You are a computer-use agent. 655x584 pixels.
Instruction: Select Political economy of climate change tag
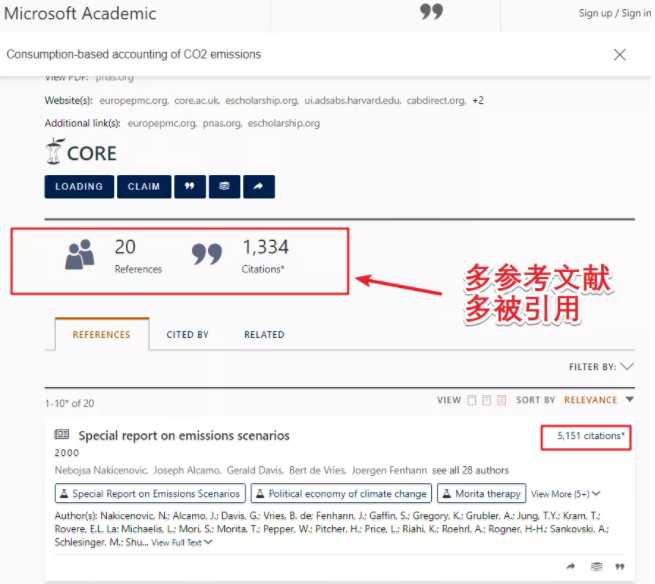341,493
